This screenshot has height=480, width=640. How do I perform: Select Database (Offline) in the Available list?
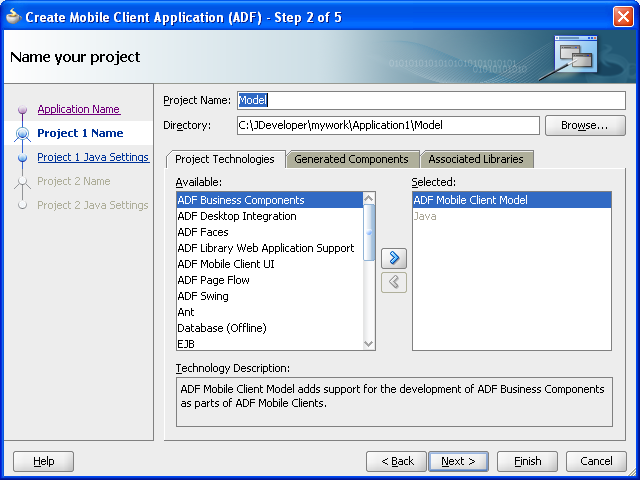(x=270, y=328)
